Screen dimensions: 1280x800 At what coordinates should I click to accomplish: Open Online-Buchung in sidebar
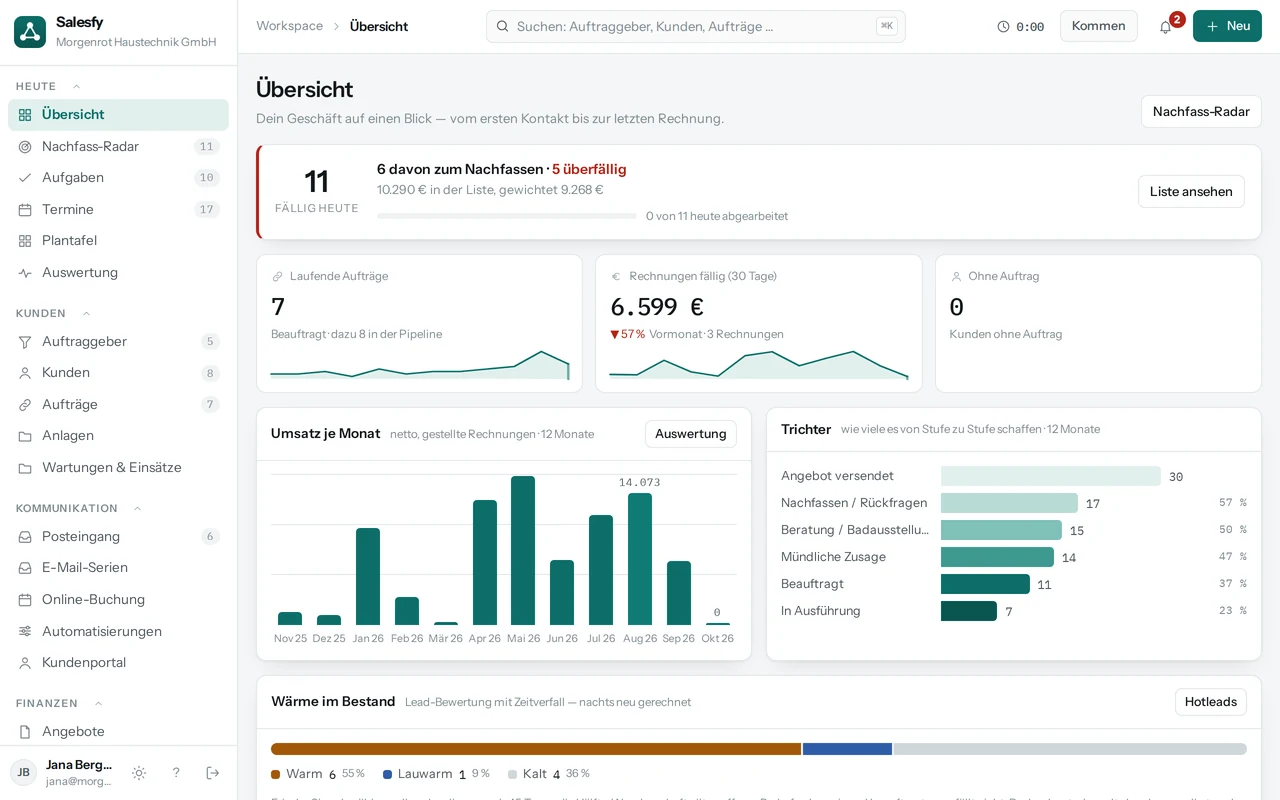pos(118,600)
